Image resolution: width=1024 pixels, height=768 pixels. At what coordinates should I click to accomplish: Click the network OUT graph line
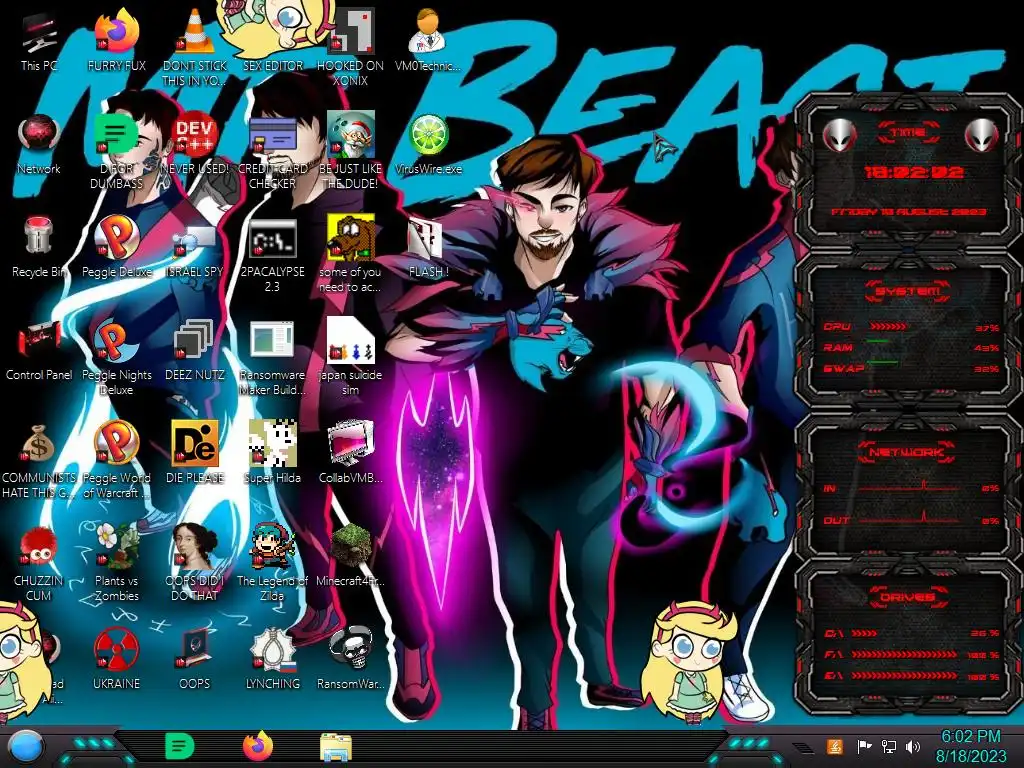click(909, 519)
